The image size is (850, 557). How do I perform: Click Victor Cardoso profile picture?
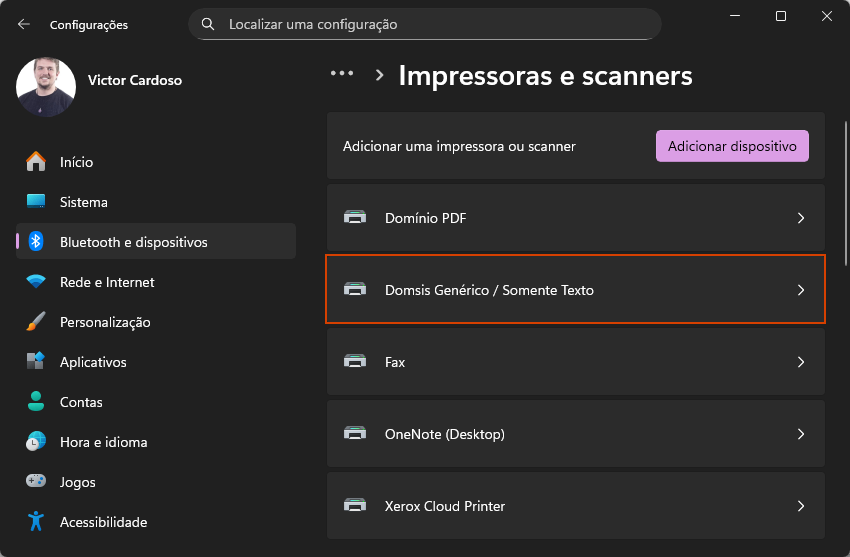[46, 87]
